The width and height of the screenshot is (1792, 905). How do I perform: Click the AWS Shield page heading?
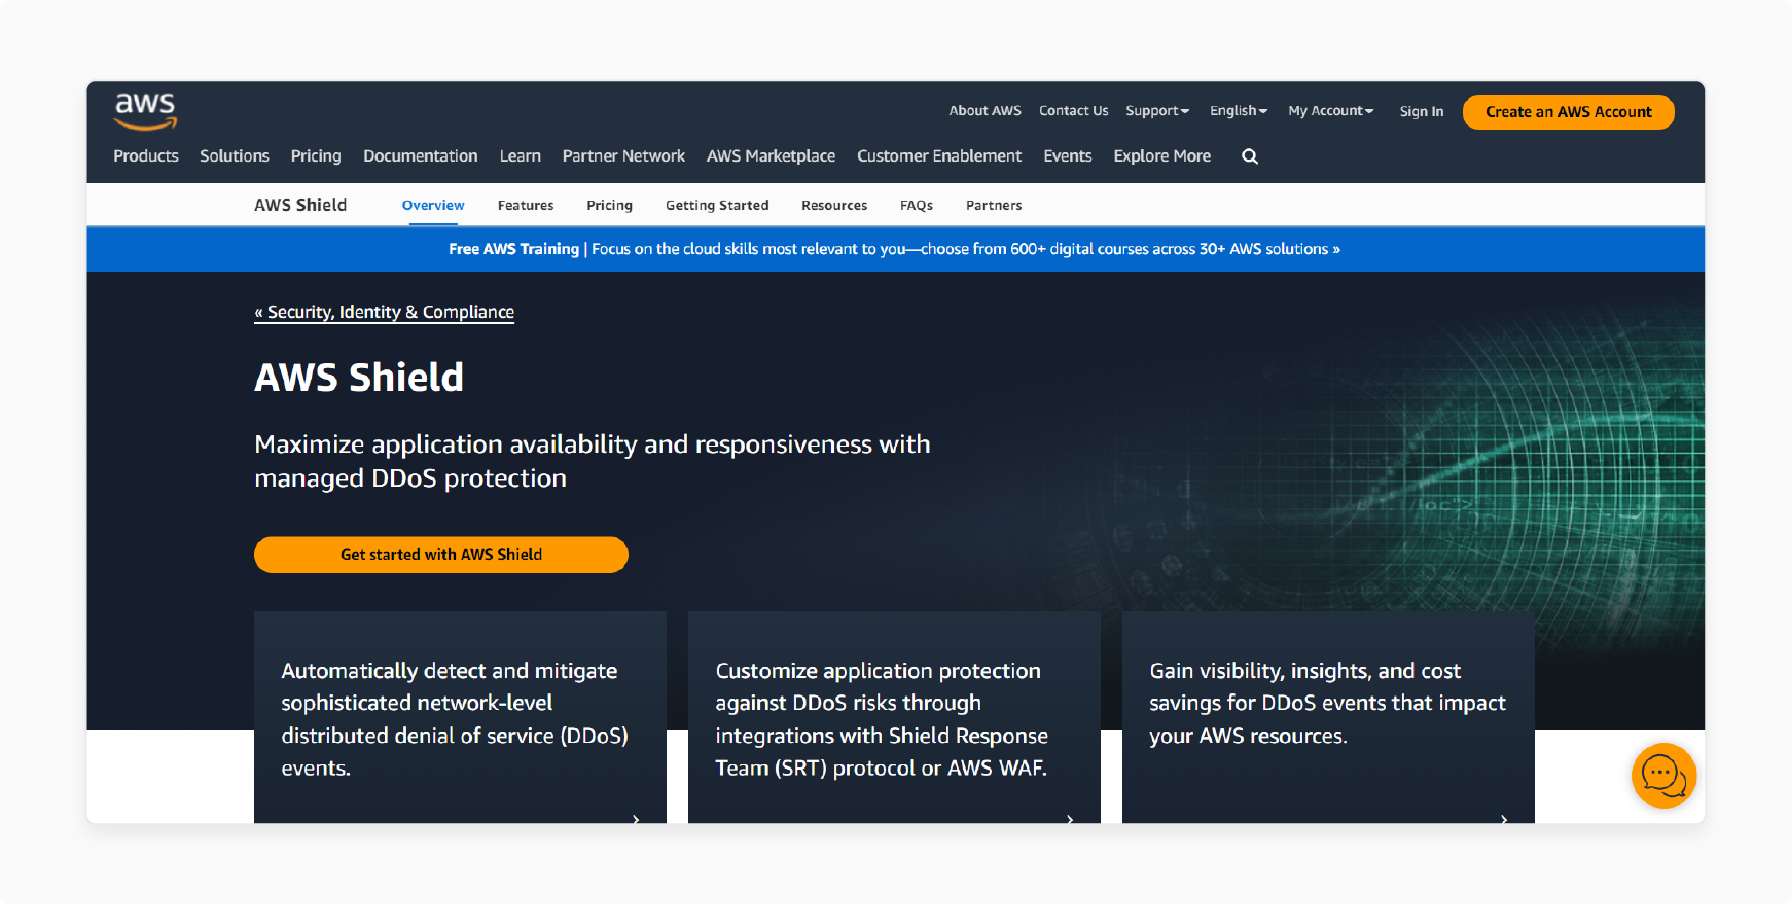(x=359, y=378)
